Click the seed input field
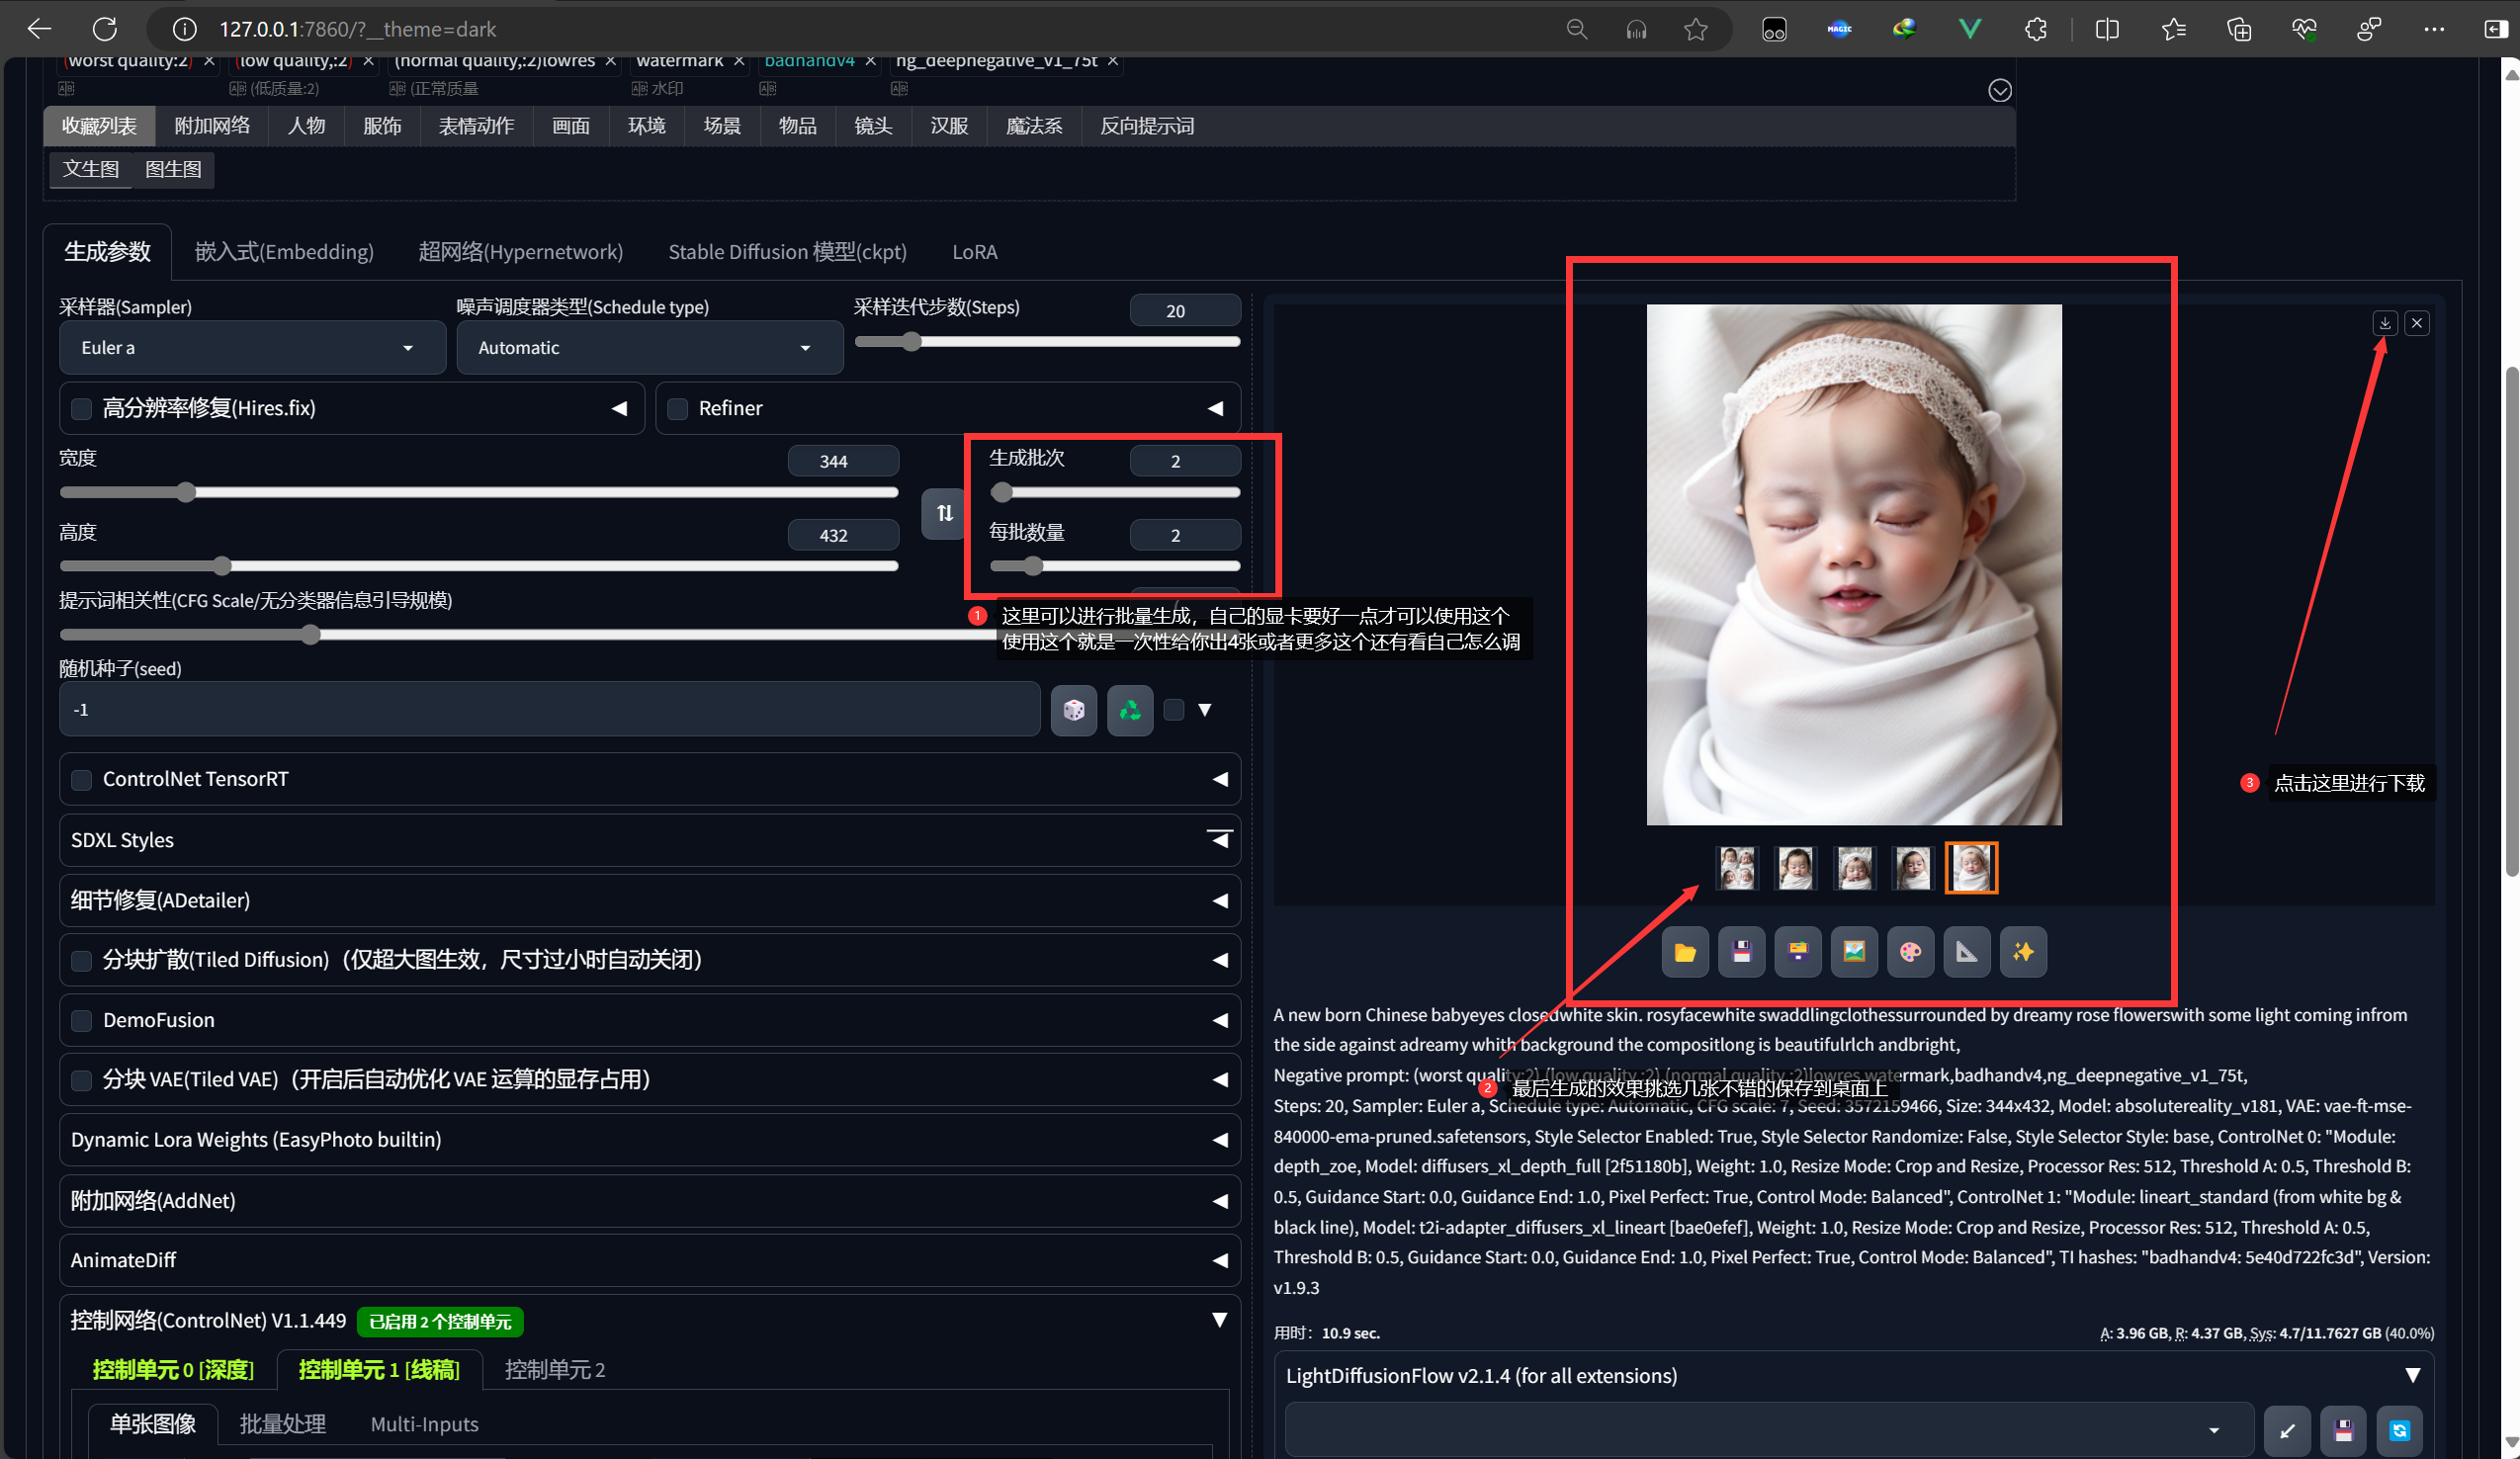This screenshot has width=2520, height=1459. click(549, 710)
